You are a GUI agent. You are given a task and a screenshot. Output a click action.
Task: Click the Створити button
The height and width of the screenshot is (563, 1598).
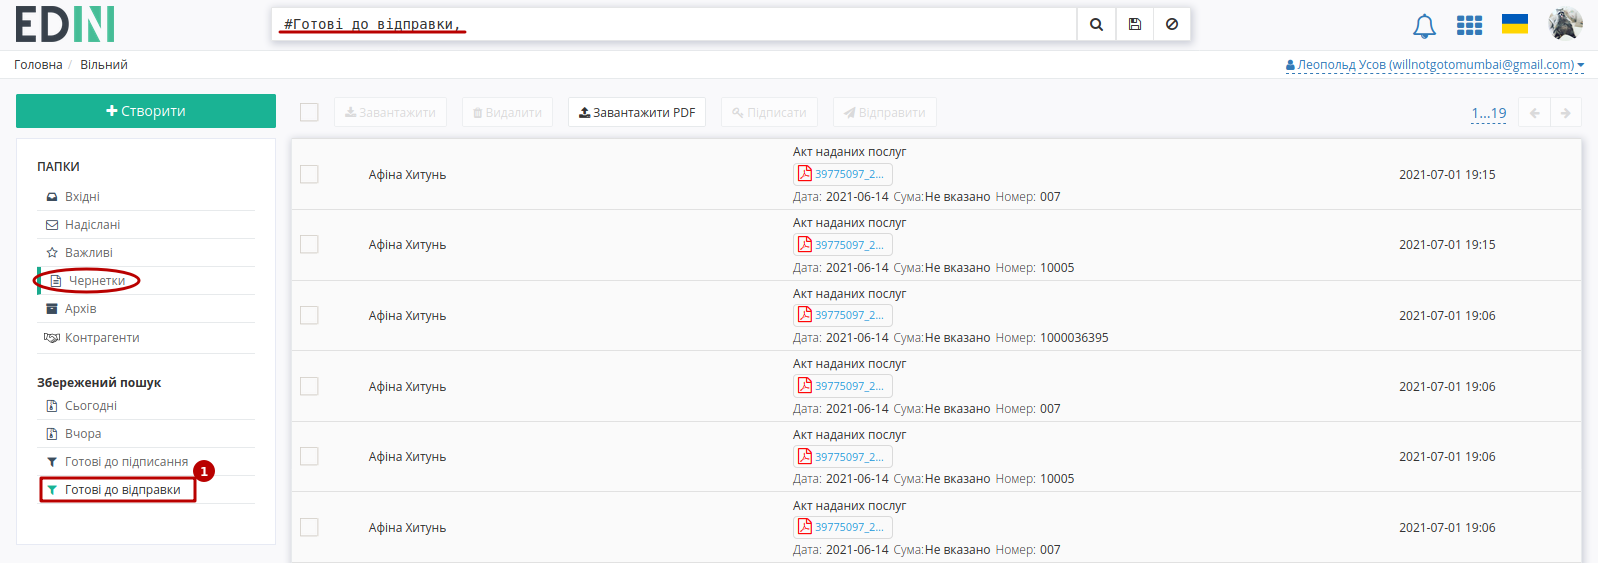pyautogui.click(x=146, y=111)
